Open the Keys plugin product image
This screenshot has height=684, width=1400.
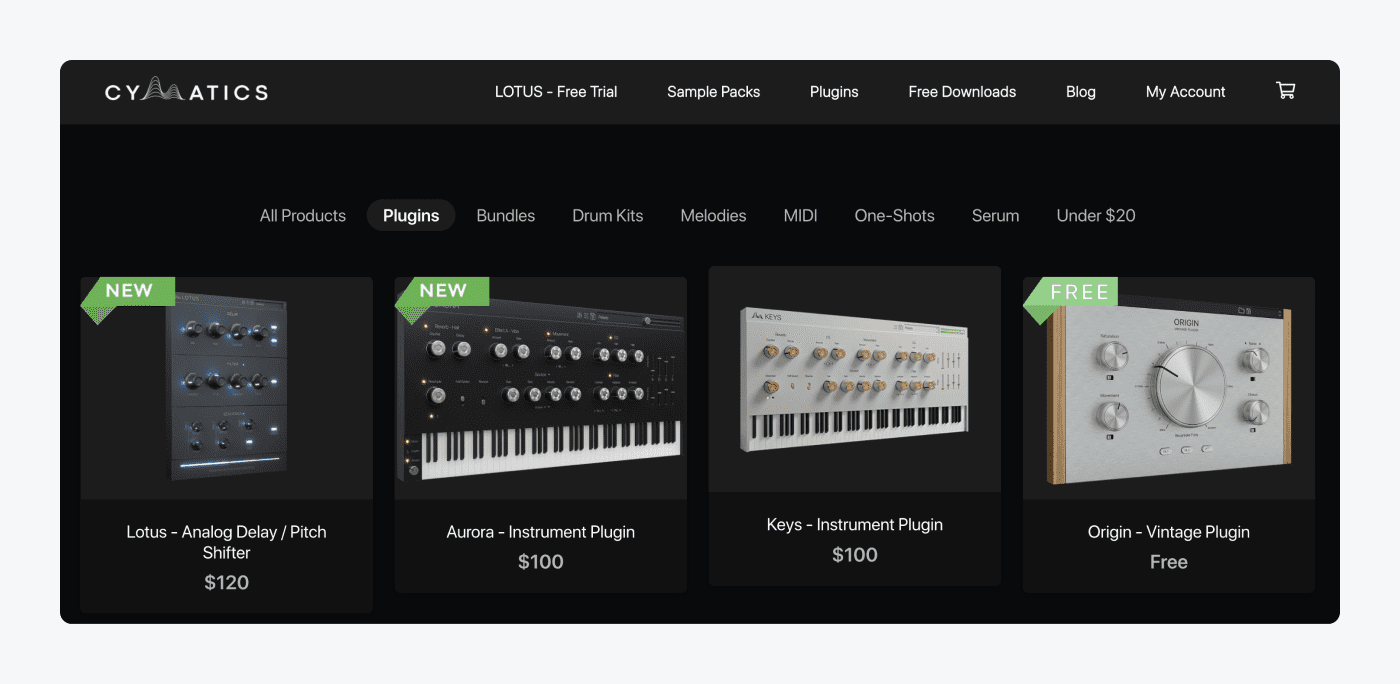855,379
